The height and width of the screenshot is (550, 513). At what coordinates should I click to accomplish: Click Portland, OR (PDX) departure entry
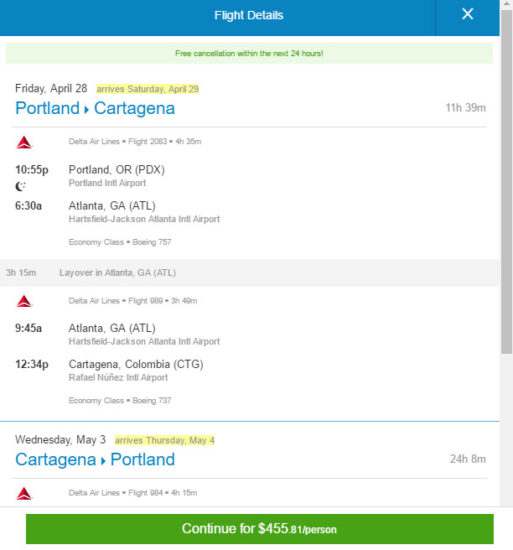[116, 170]
